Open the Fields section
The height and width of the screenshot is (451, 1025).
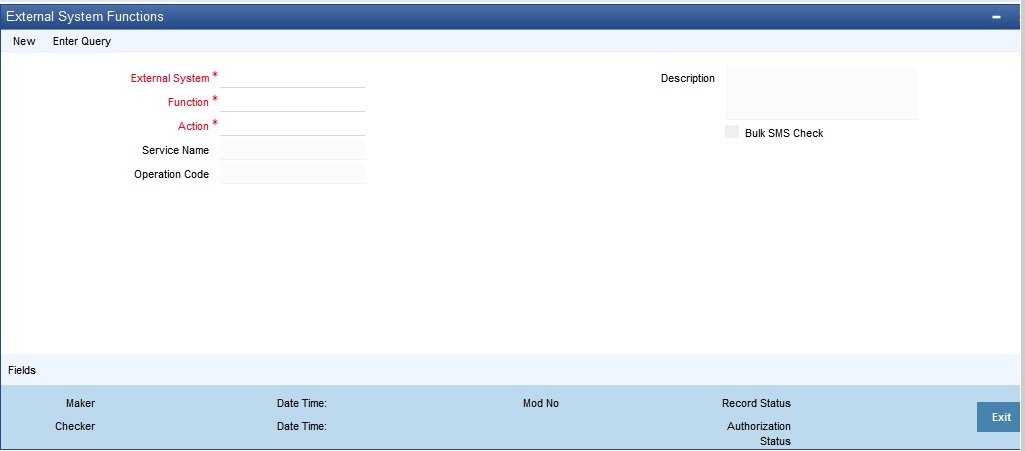pyautogui.click(x=22, y=370)
